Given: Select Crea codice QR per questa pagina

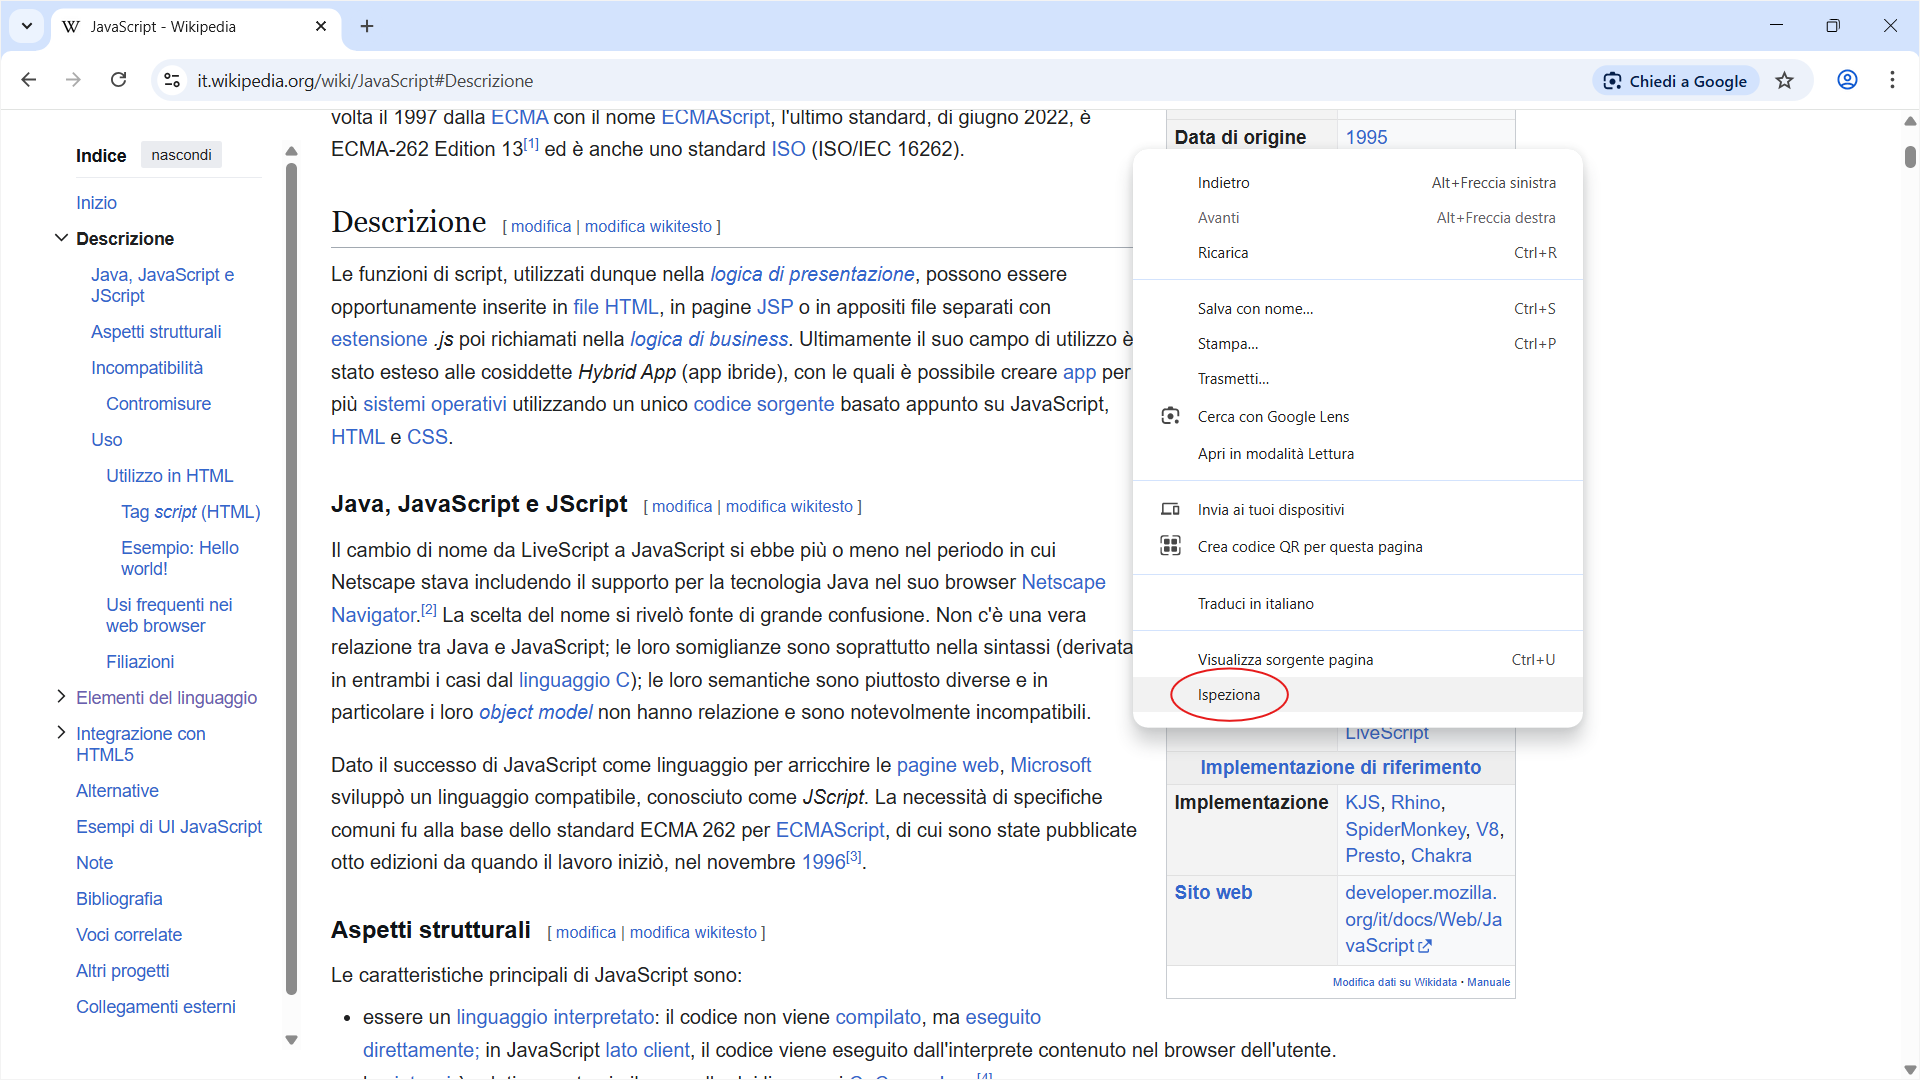Looking at the screenshot, I should [1309, 547].
